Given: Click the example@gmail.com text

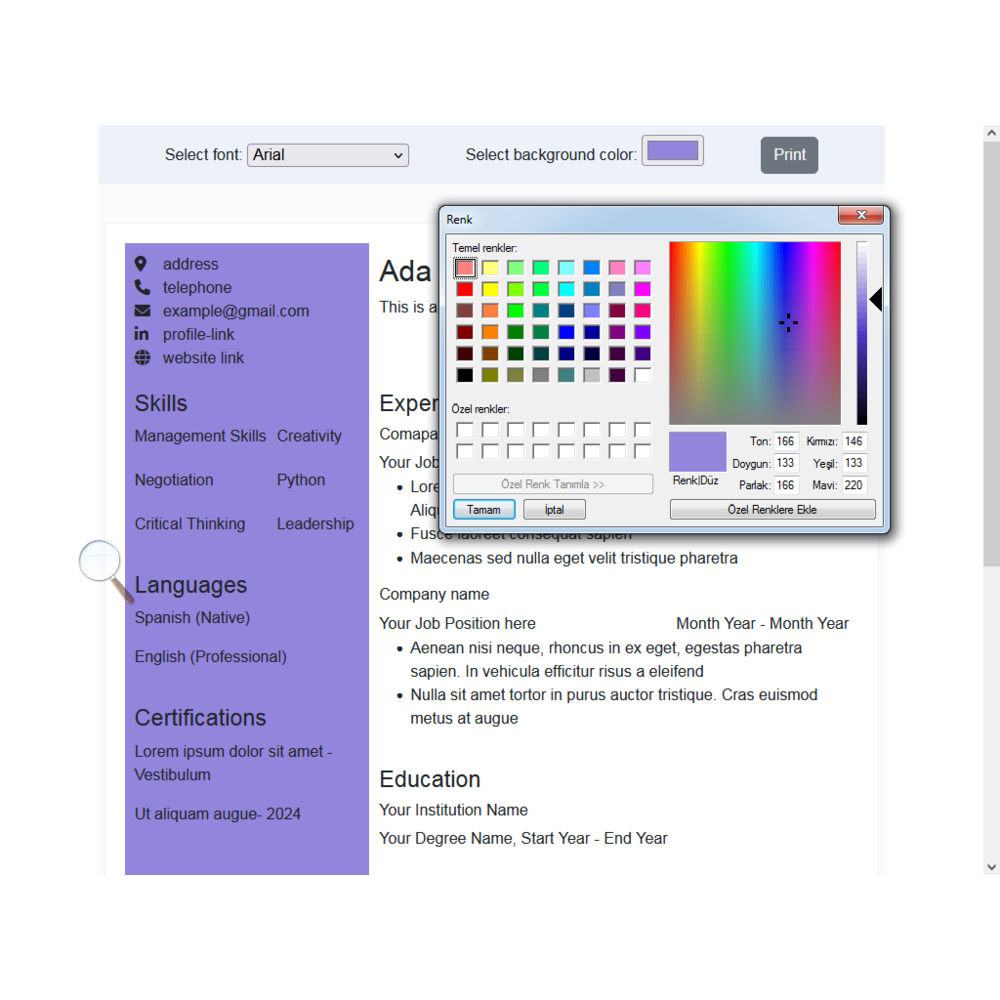Looking at the screenshot, I should click(236, 311).
